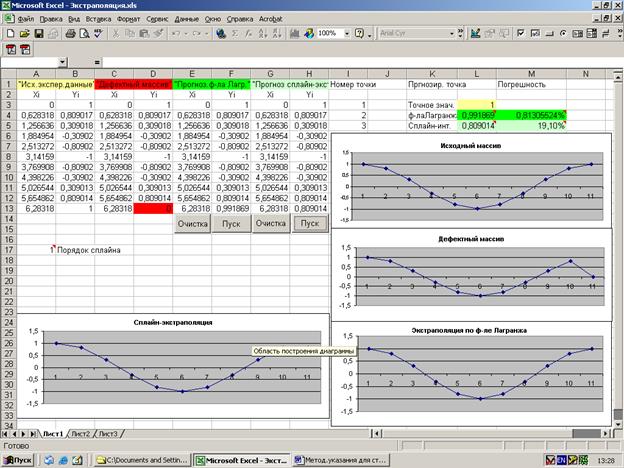Switch to the Лист3 sheet tab
Image resolution: width=624 pixels, height=468 pixels.
click(108, 434)
